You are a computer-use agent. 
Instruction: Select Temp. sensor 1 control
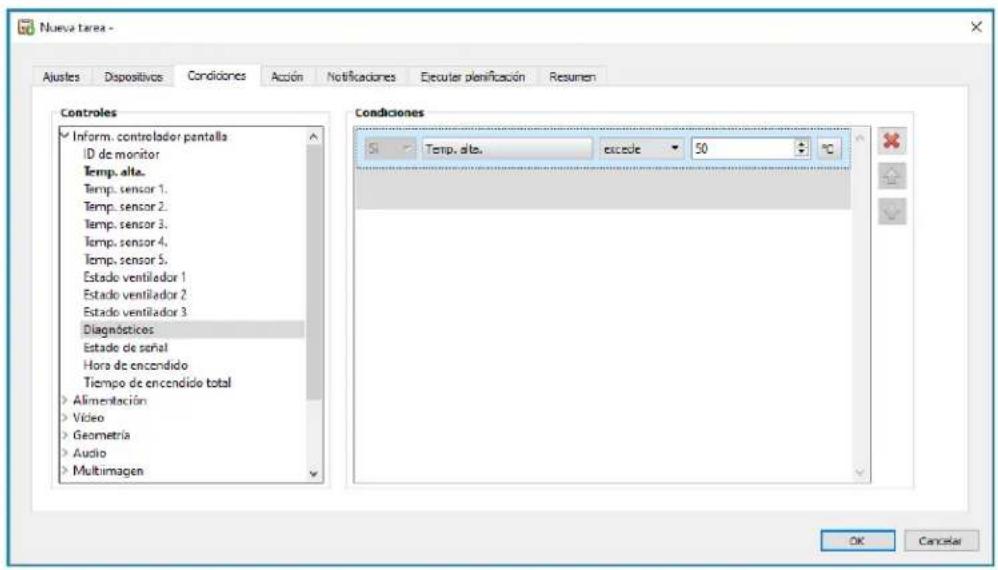[125, 189]
